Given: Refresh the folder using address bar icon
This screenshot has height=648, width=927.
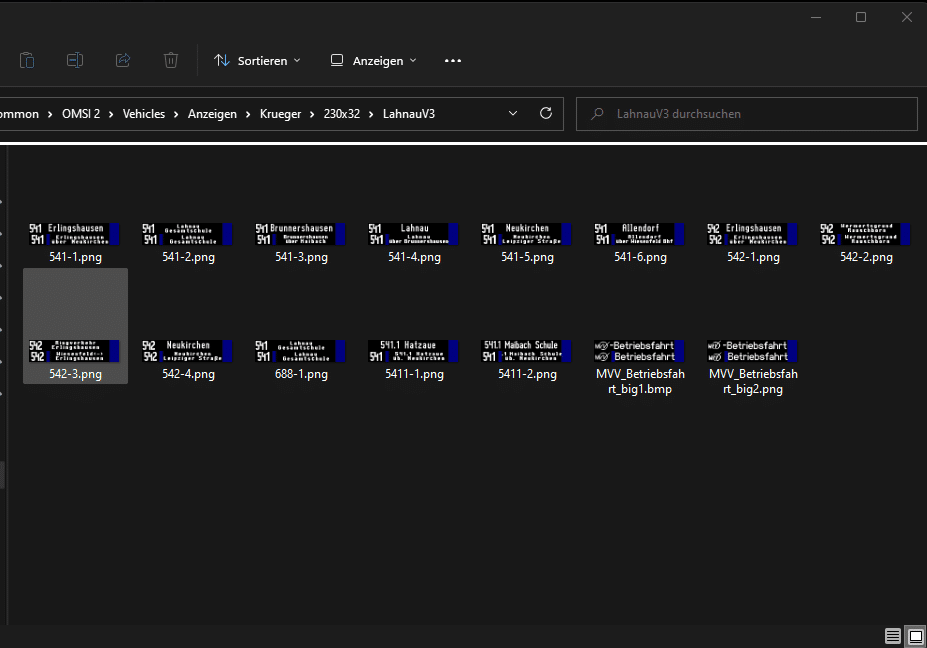Looking at the screenshot, I should [546, 114].
